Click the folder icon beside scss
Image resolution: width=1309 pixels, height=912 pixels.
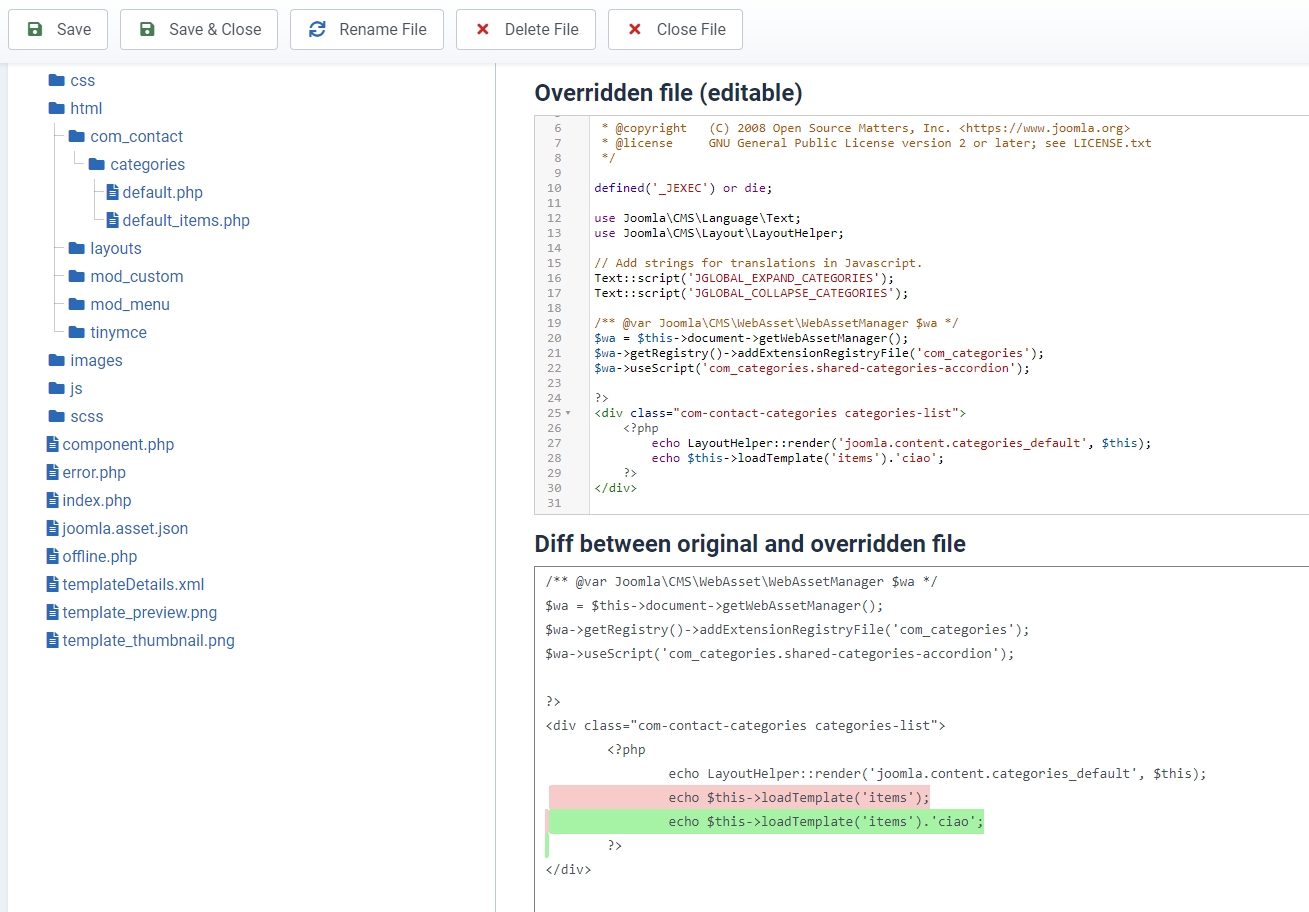click(56, 416)
